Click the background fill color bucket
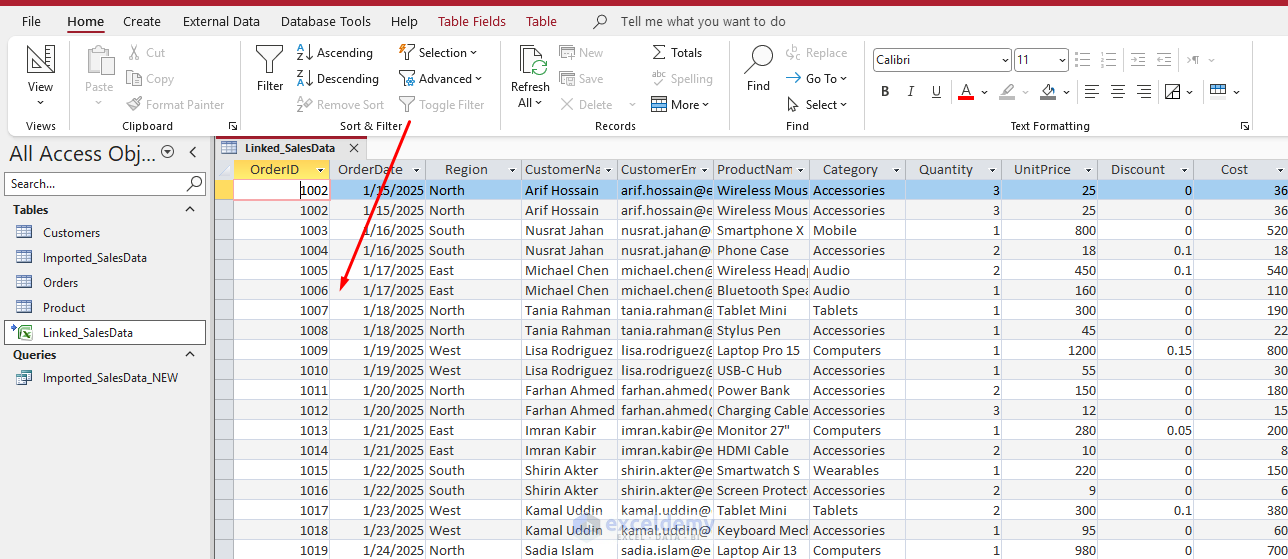1288x559 pixels. (x=1048, y=92)
